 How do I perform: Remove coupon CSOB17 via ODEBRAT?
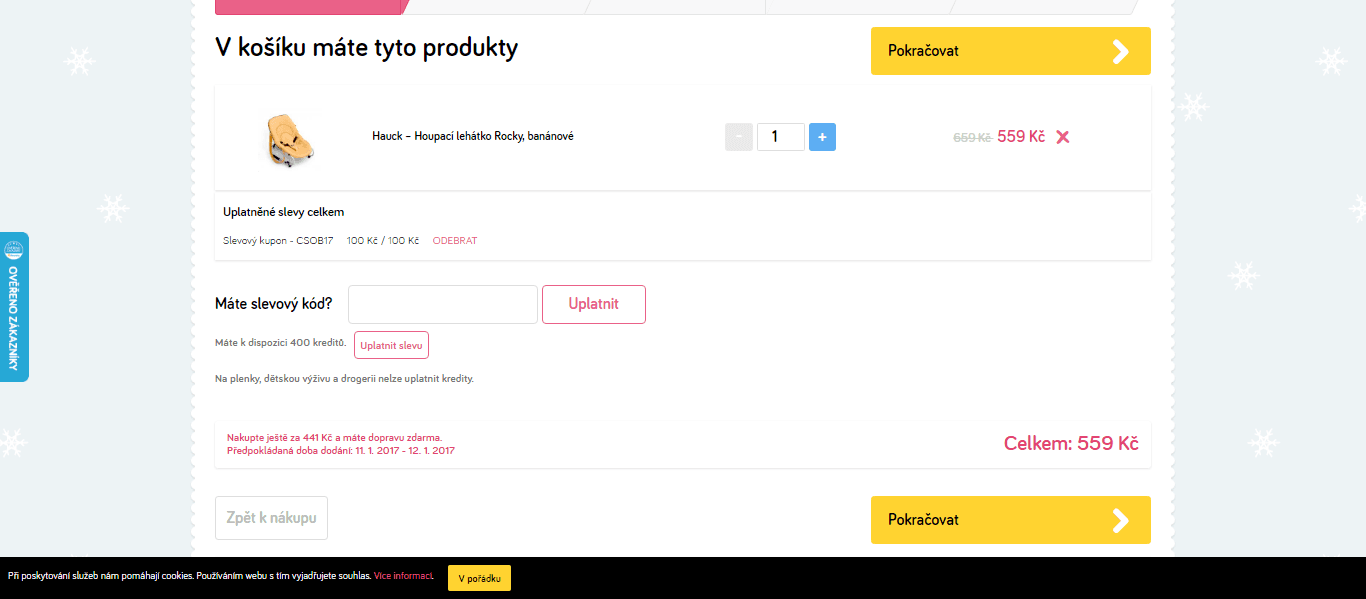pos(455,241)
